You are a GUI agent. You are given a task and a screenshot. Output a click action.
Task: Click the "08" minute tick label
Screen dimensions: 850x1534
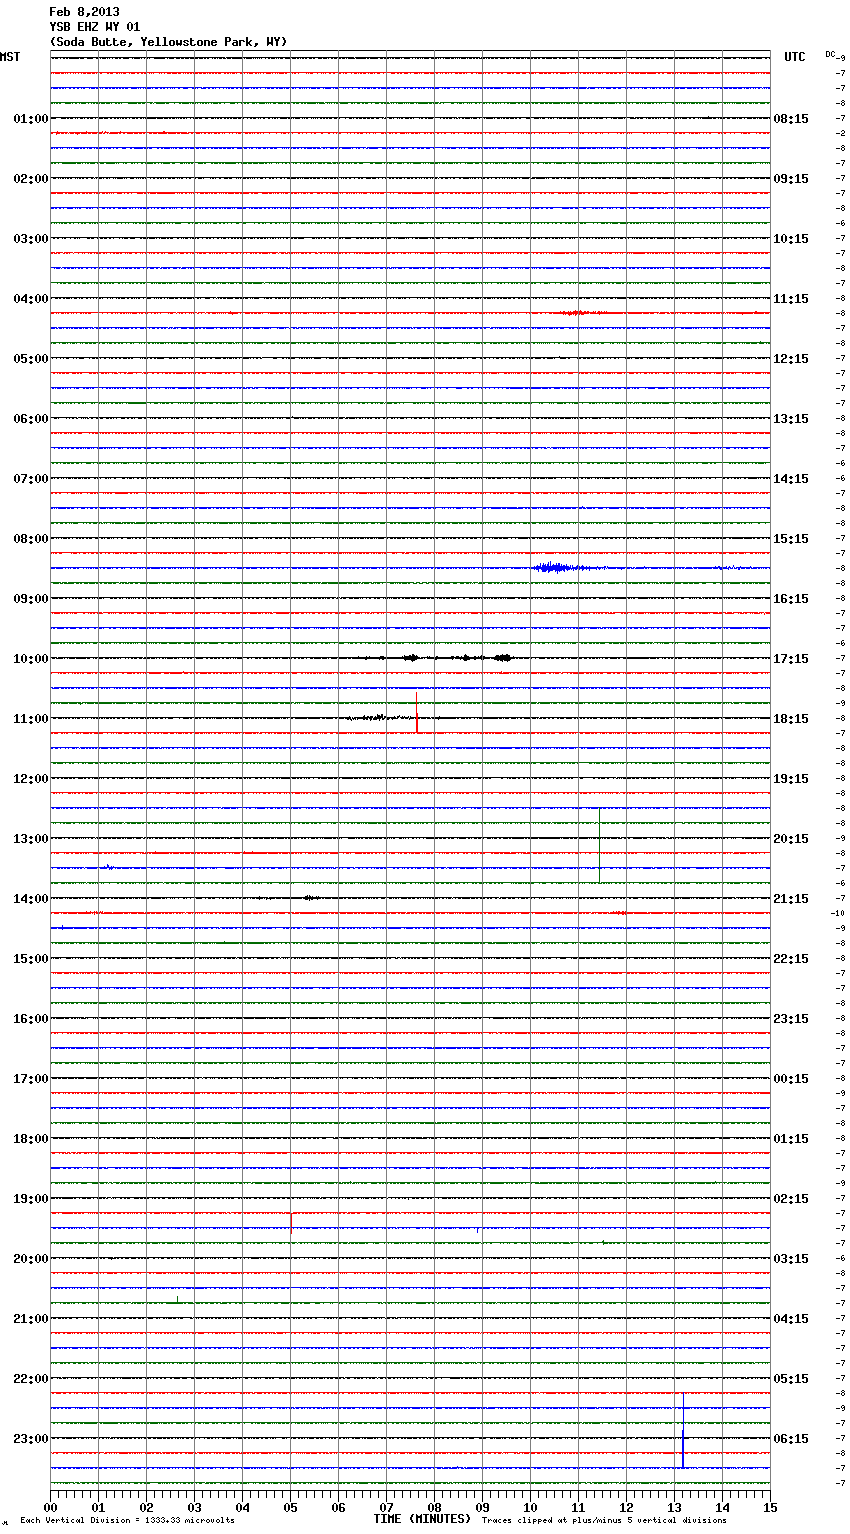pyautogui.click(x=434, y=1507)
